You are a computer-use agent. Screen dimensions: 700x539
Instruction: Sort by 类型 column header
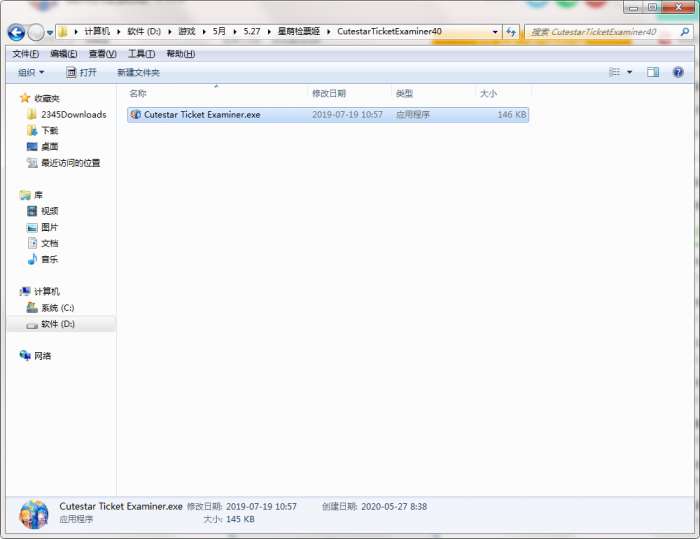[x=404, y=93]
